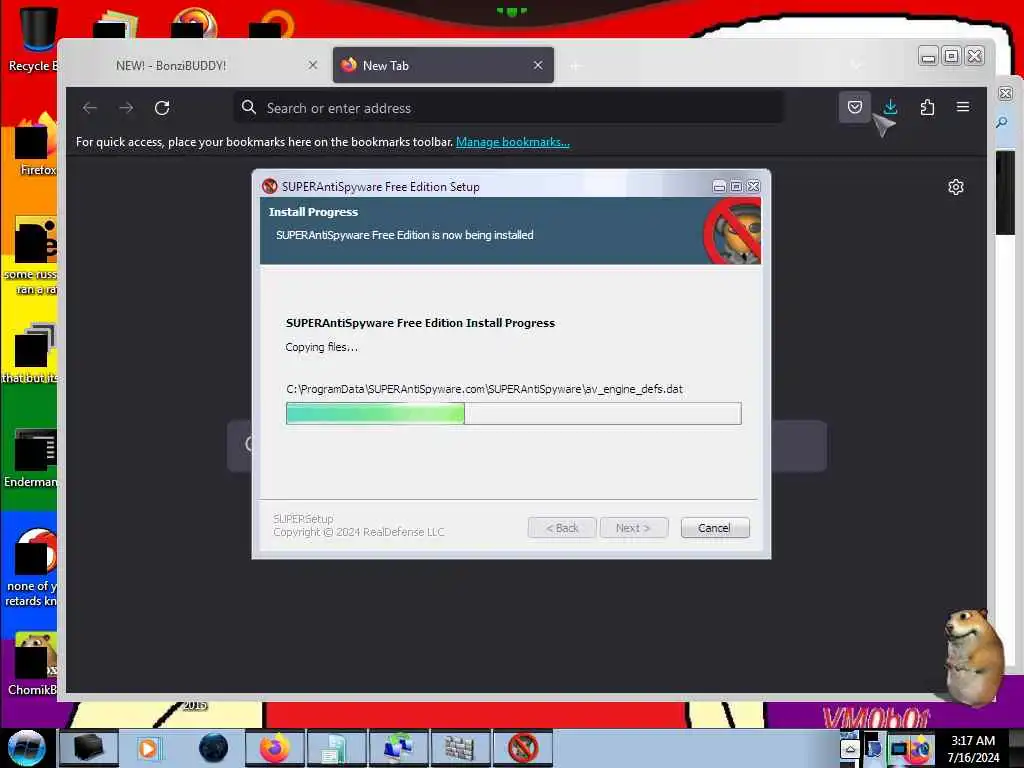The height and width of the screenshot is (768, 1024).
Task: Open the Manage bookmarks link
Action: 513,142
